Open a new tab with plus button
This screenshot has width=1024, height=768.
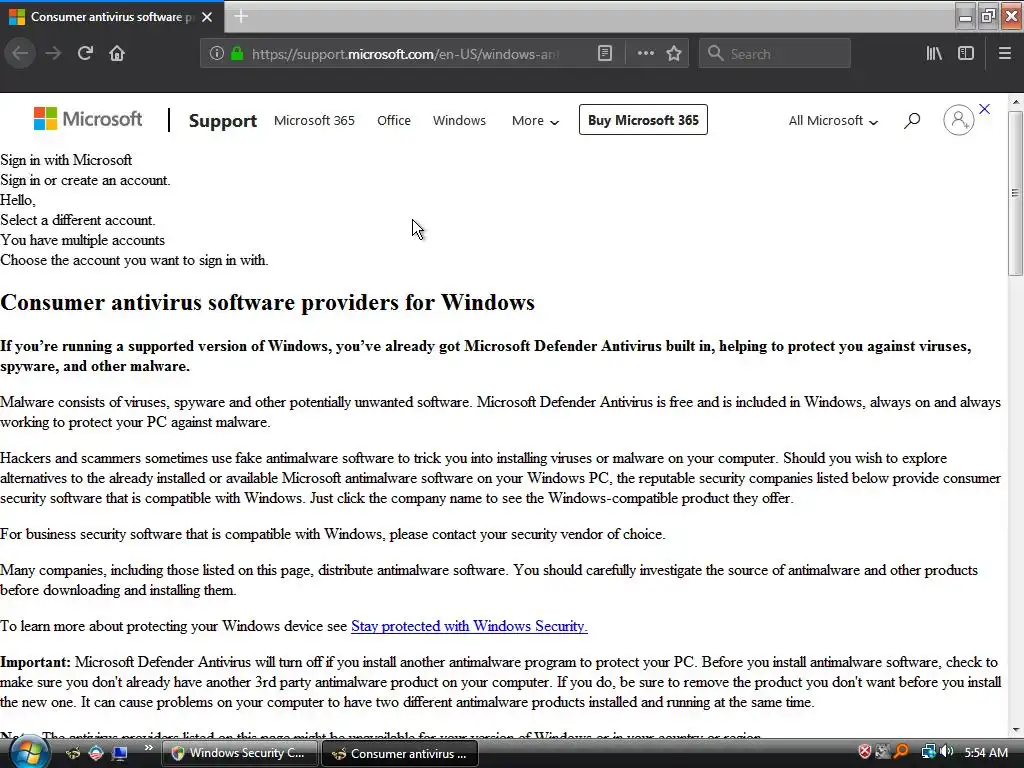click(x=241, y=16)
